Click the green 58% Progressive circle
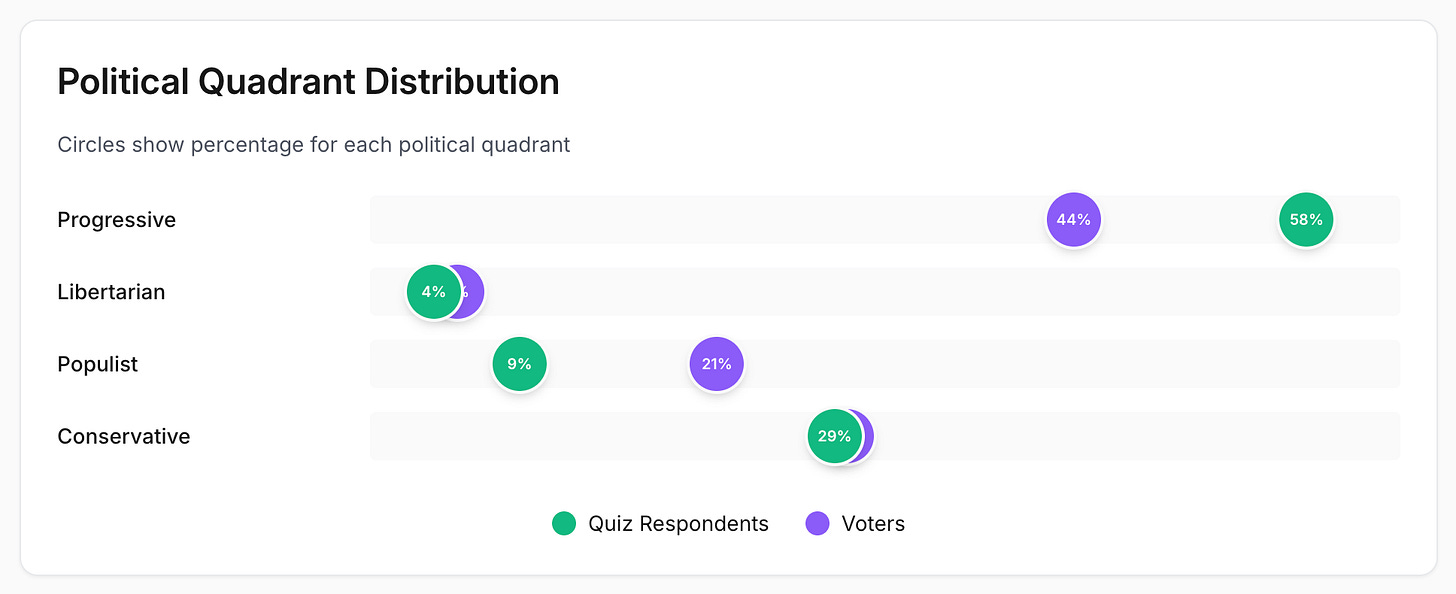1456x594 pixels. (1306, 220)
